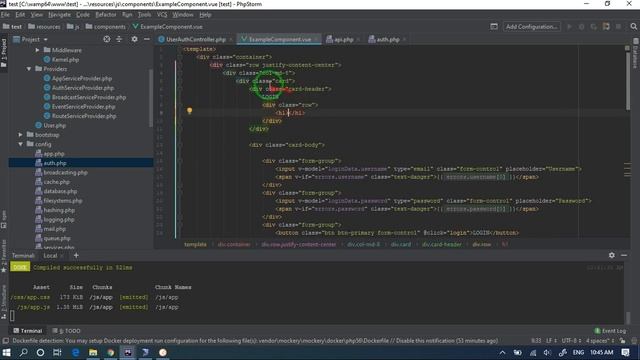Open the Help menu
This screenshot has width=640, height=360.
pos(205,15)
